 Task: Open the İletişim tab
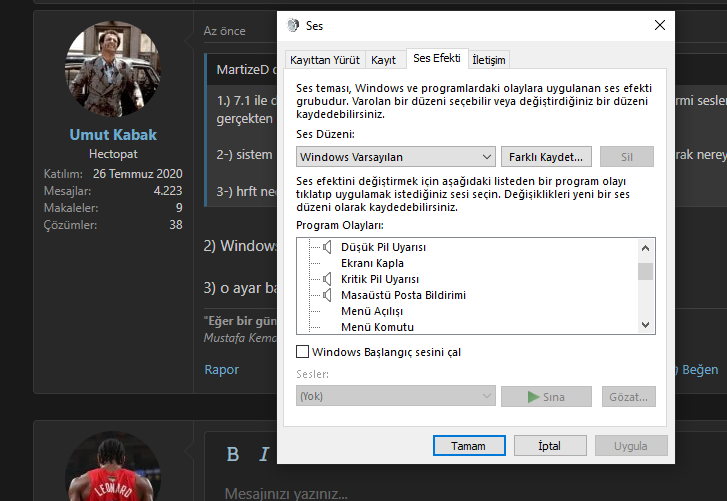(489, 60)
